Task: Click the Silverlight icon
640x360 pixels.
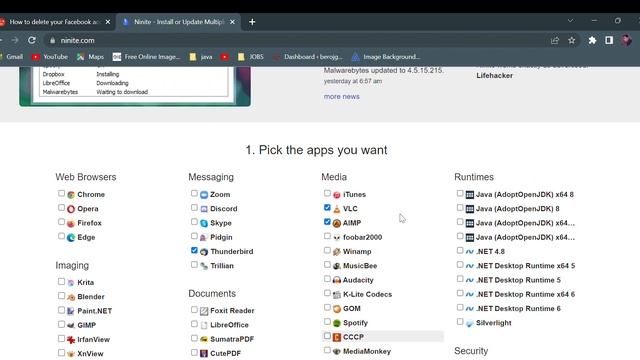Action: pyautogui.click(x=470, y=323)
